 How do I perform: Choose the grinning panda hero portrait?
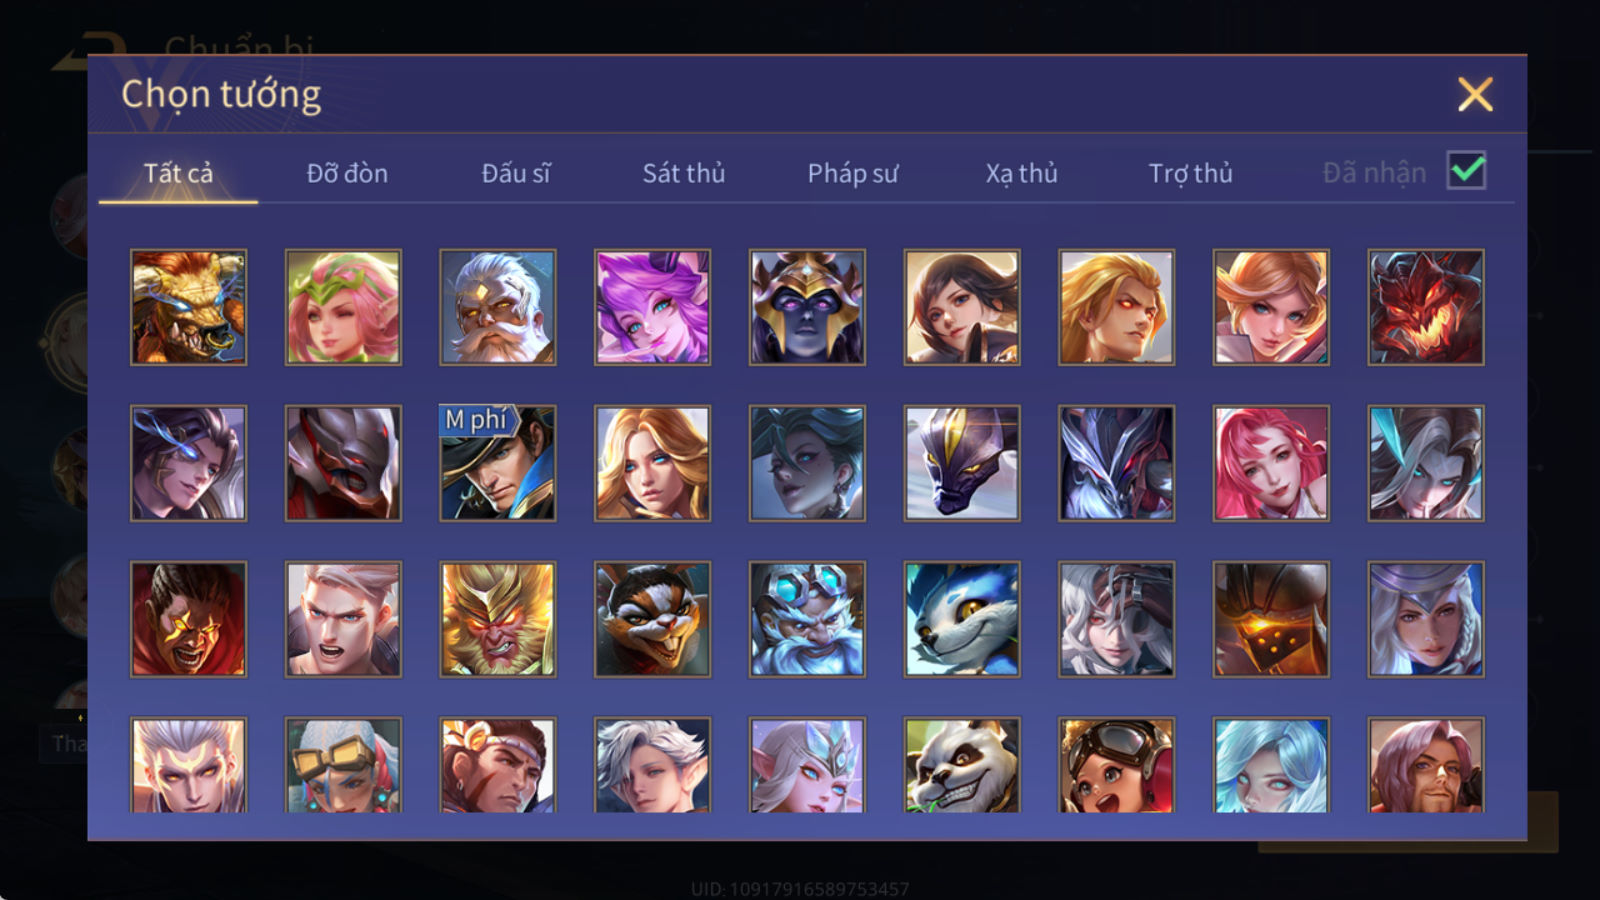962,765
